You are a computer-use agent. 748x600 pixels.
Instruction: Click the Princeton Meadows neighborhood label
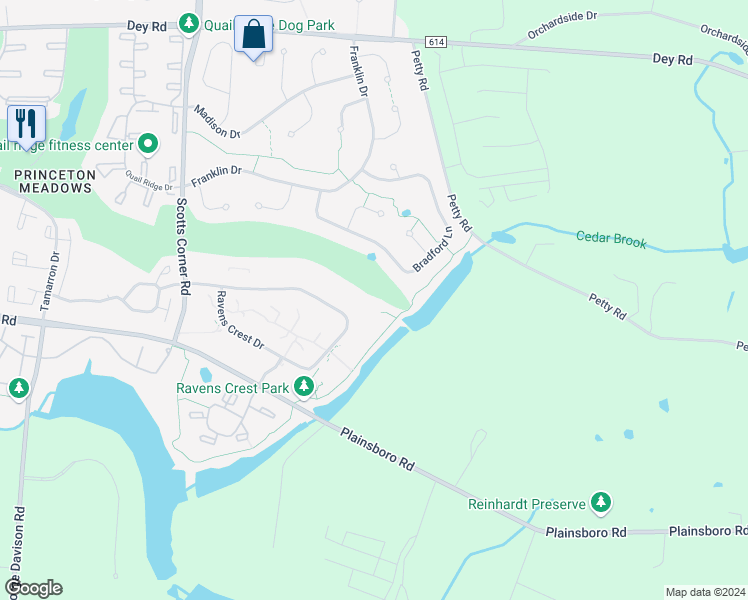point(55,182)
